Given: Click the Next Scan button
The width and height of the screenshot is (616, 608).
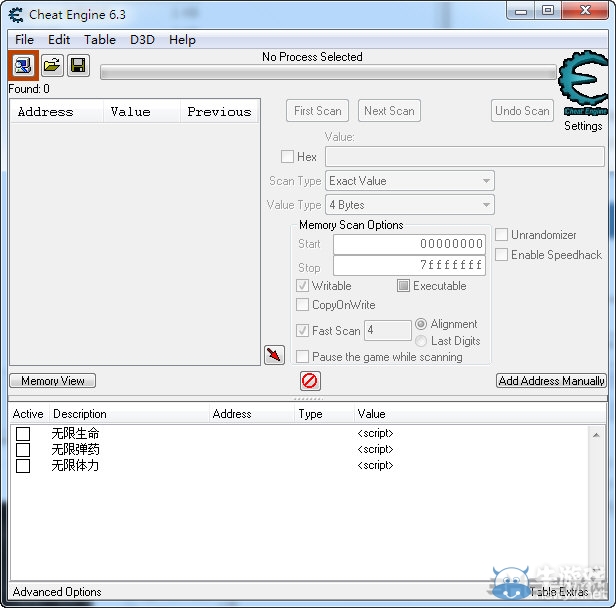Looking at the screenshot, I should [389, 111].
